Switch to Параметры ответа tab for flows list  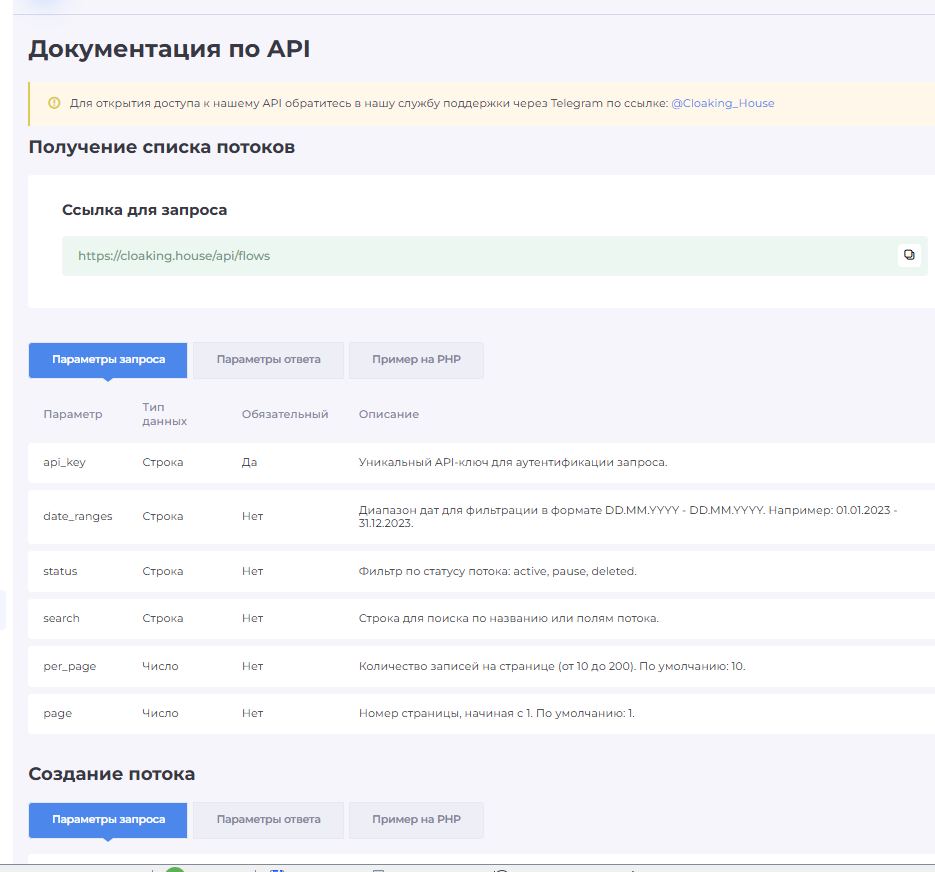[268, 360]
